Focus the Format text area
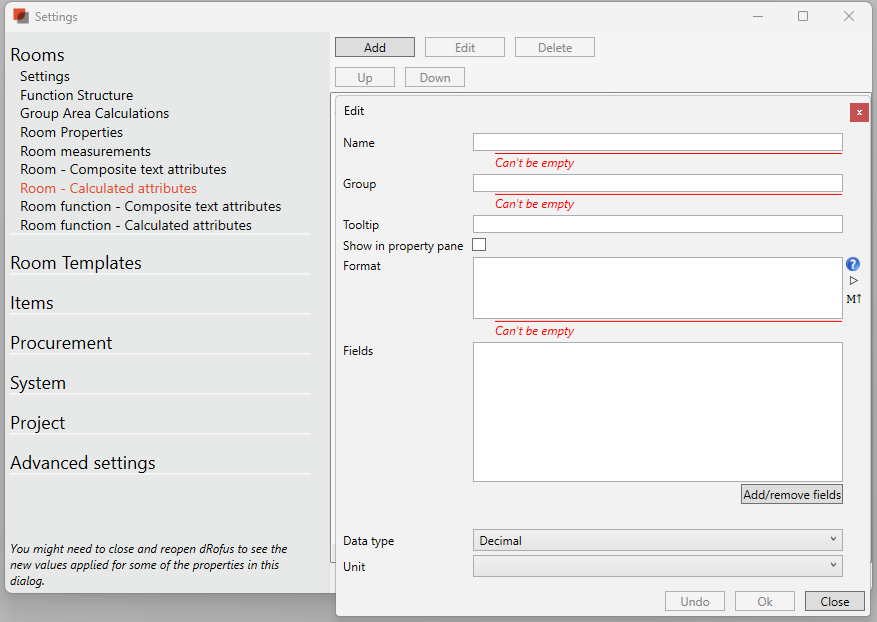The width and height of the screenshot is (877, 622). (x=657, y=288)
